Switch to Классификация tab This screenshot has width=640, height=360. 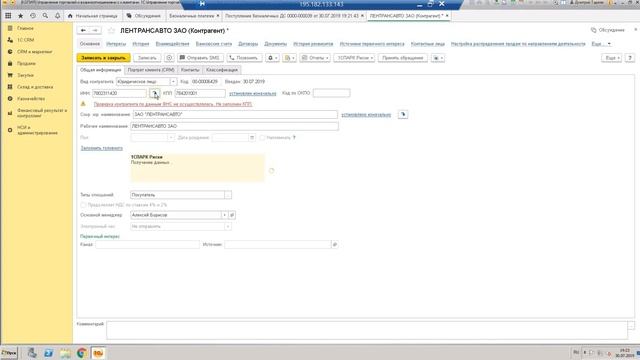(222, 70)
